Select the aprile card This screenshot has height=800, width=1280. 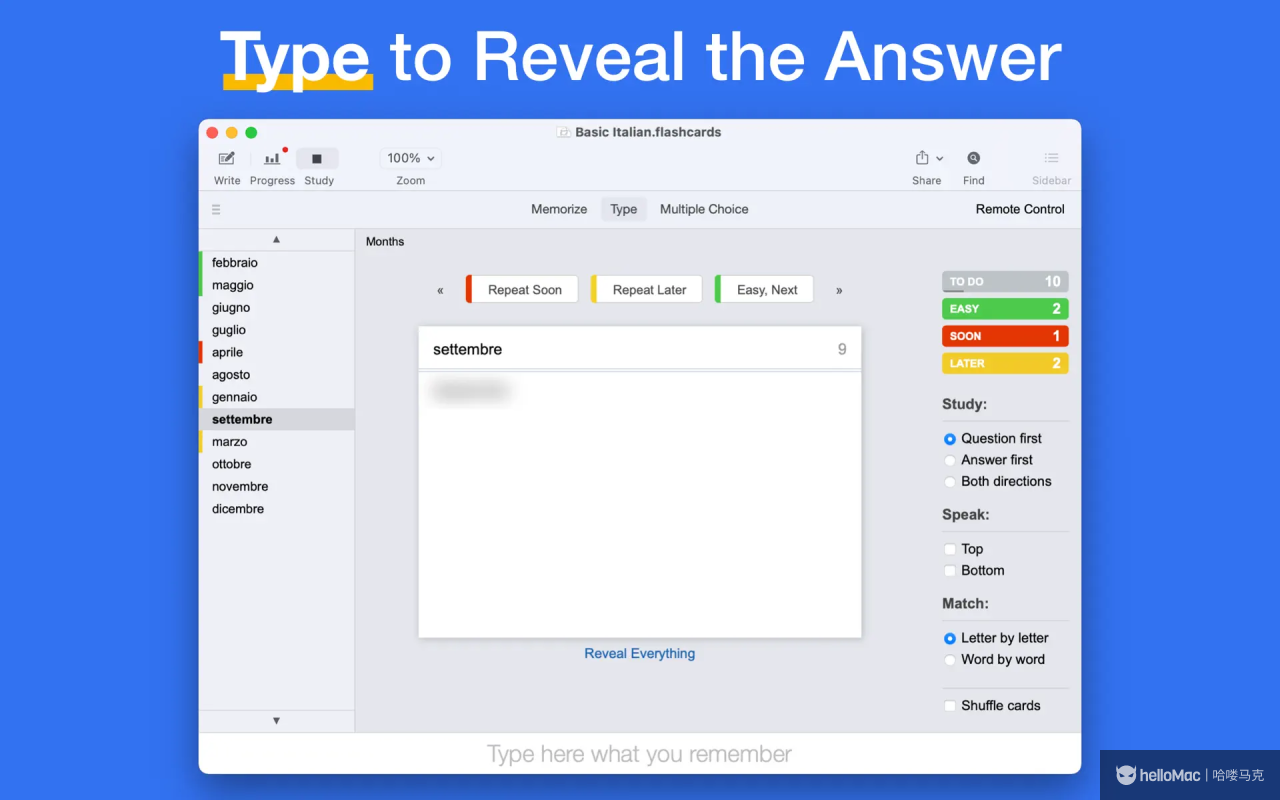(x=277, y=352)
